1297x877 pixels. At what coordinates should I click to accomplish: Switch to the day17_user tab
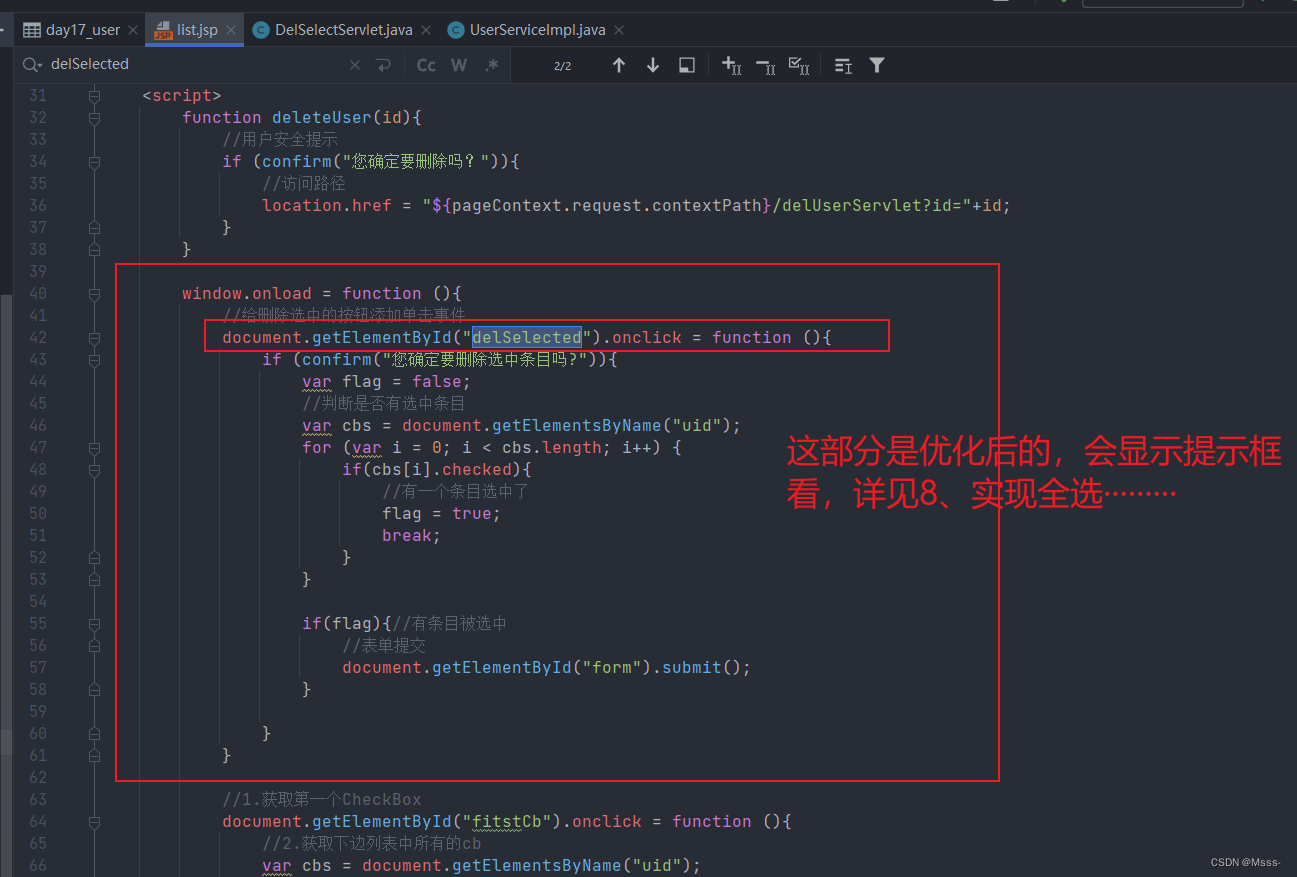(x=82, y=30)
